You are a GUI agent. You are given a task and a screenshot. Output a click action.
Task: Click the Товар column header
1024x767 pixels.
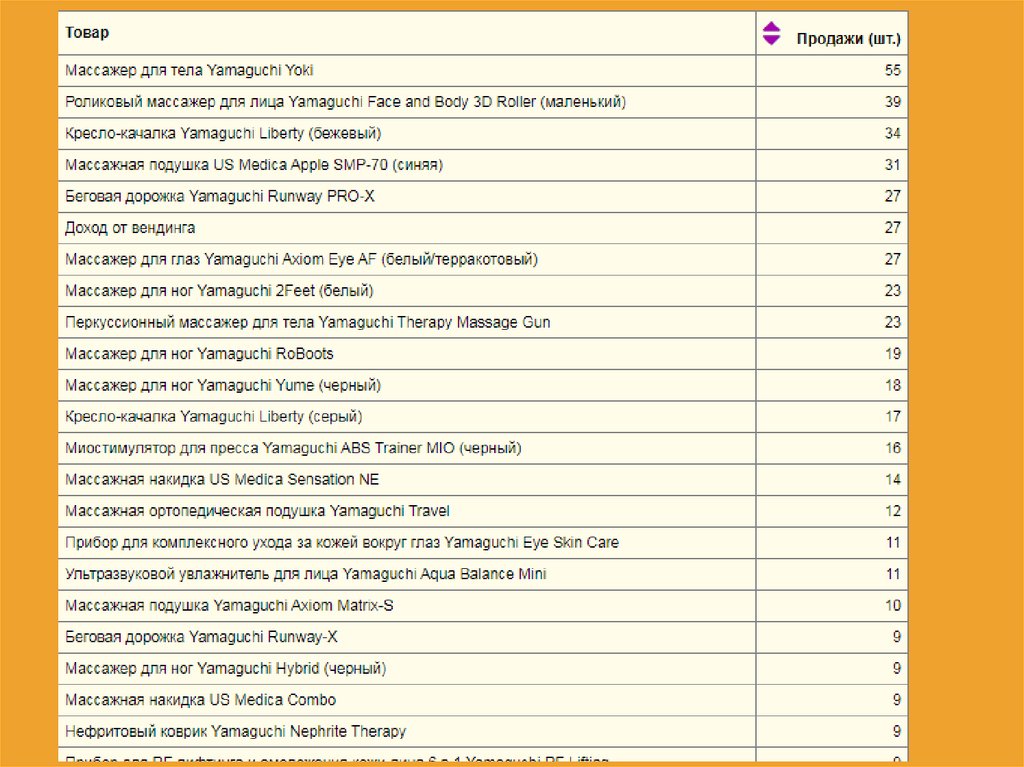point(88,33)
